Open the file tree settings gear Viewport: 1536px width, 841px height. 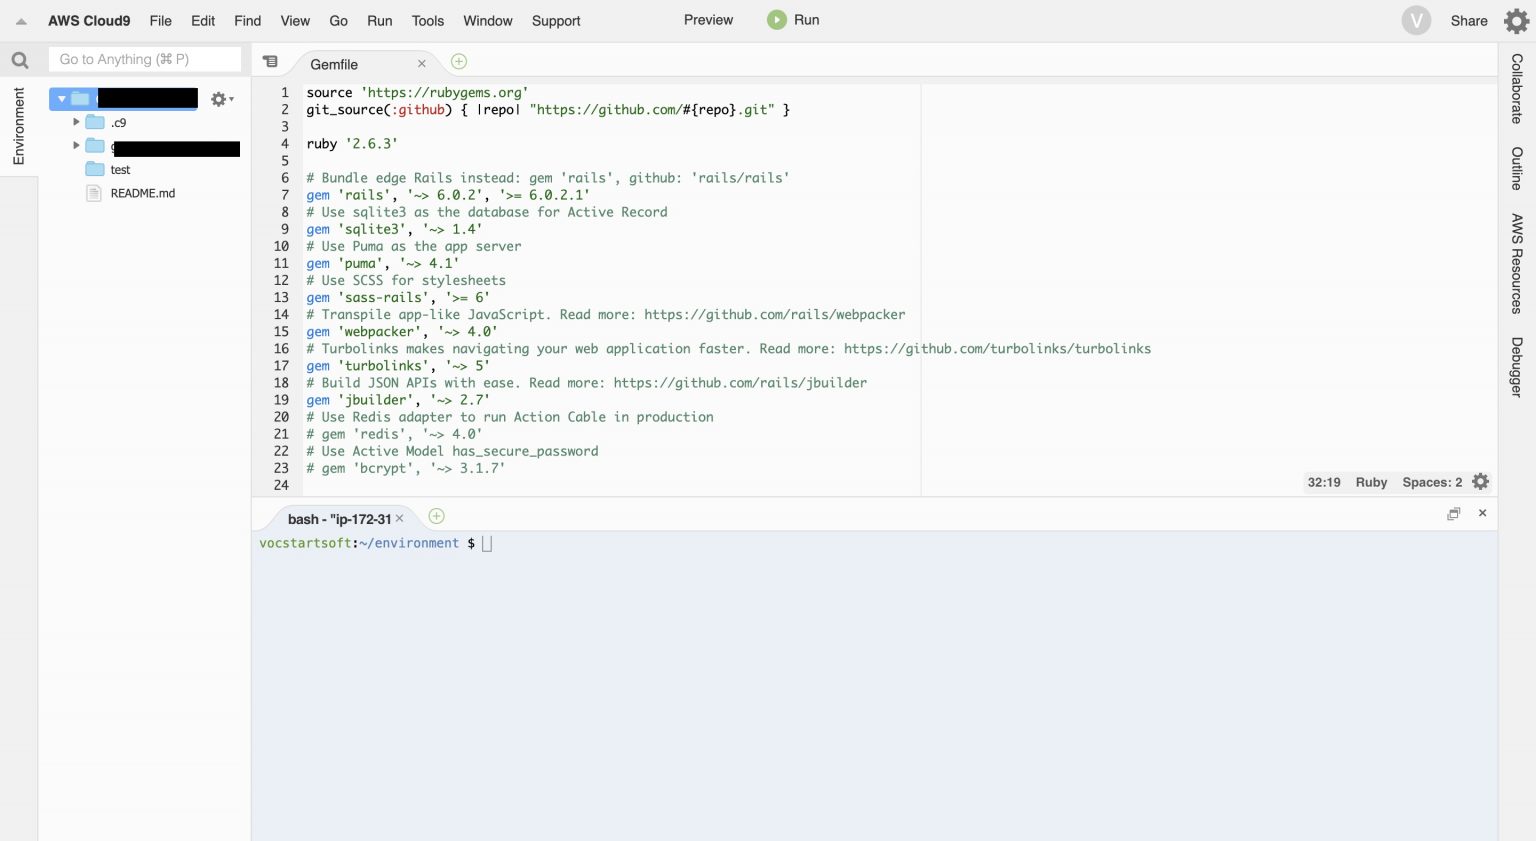[x=220, y=99]
